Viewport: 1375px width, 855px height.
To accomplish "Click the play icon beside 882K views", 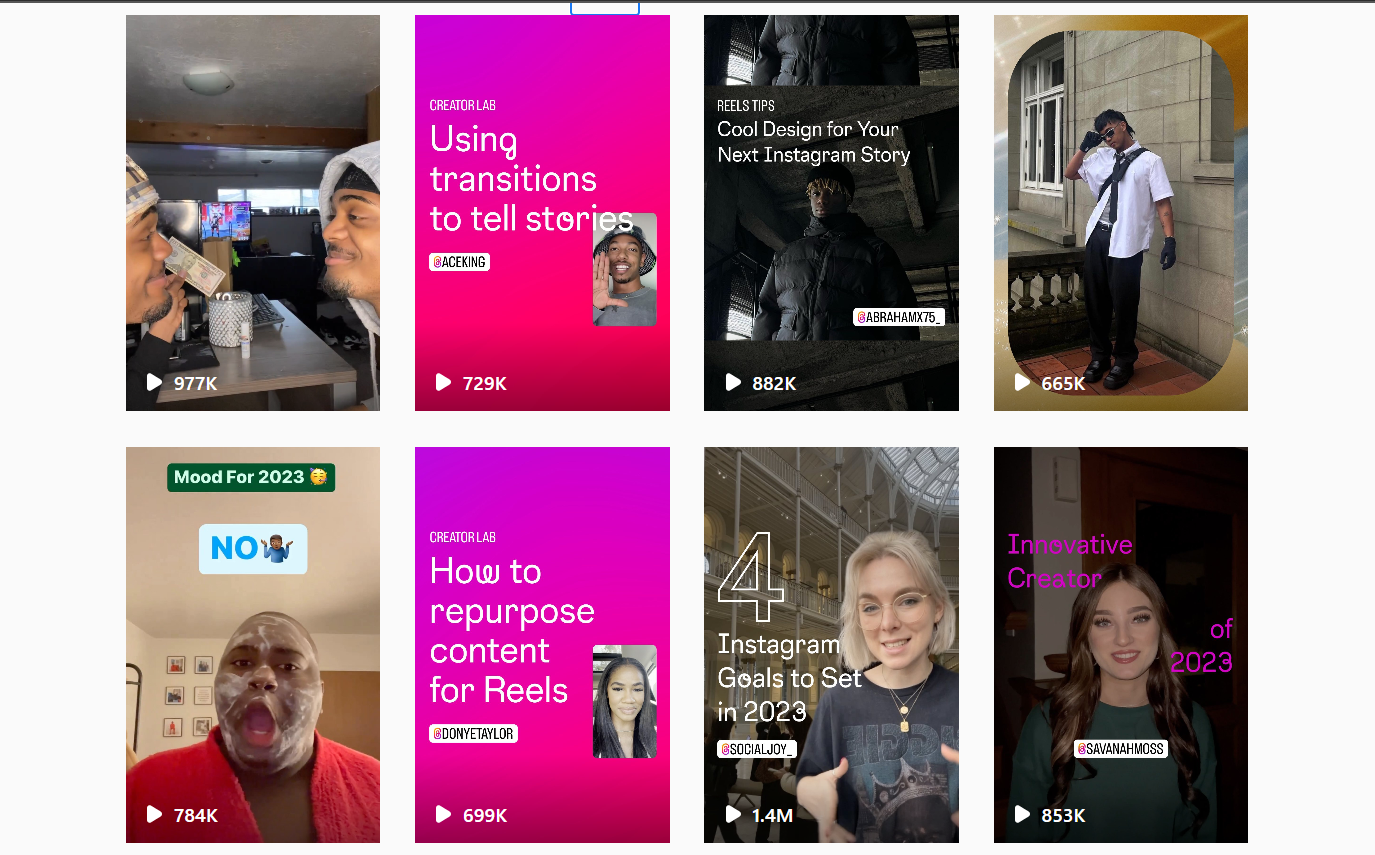I will [x=733, y=382].
